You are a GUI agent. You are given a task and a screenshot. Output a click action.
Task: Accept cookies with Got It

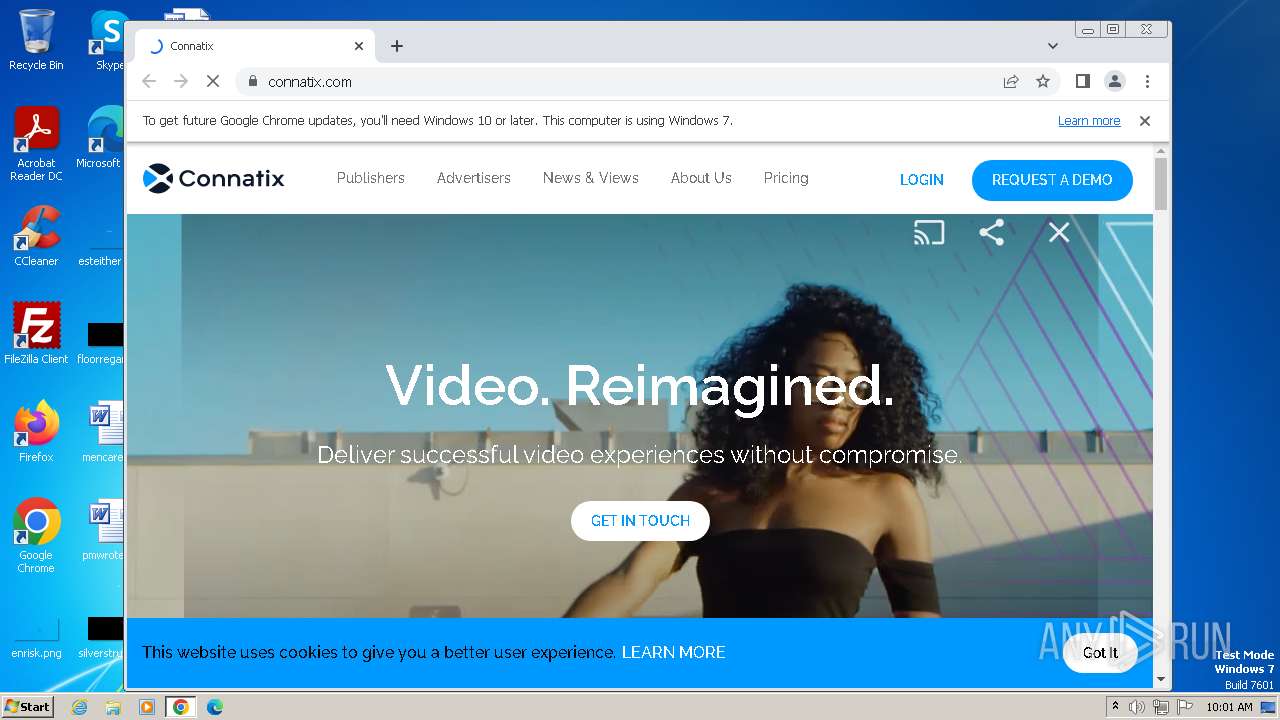[1100, 653]
